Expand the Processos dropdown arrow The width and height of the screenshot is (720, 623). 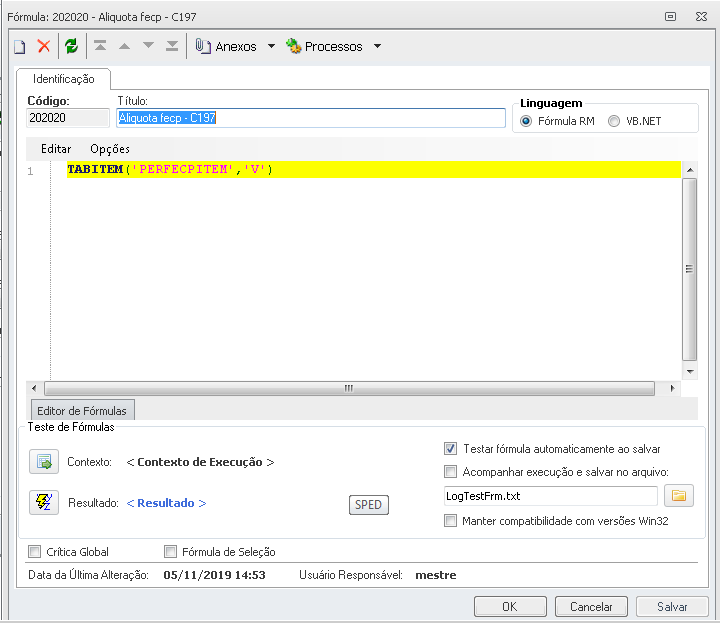coord(377,46)
